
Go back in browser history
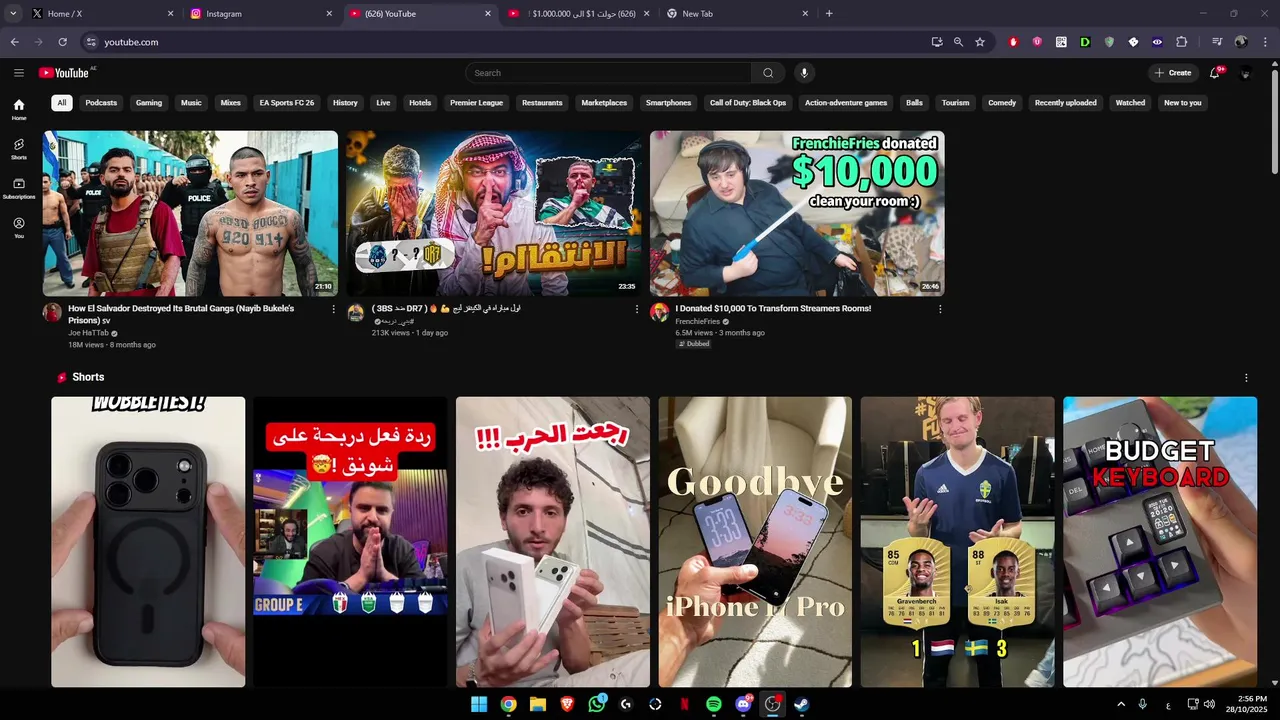(x=14, y=42)
